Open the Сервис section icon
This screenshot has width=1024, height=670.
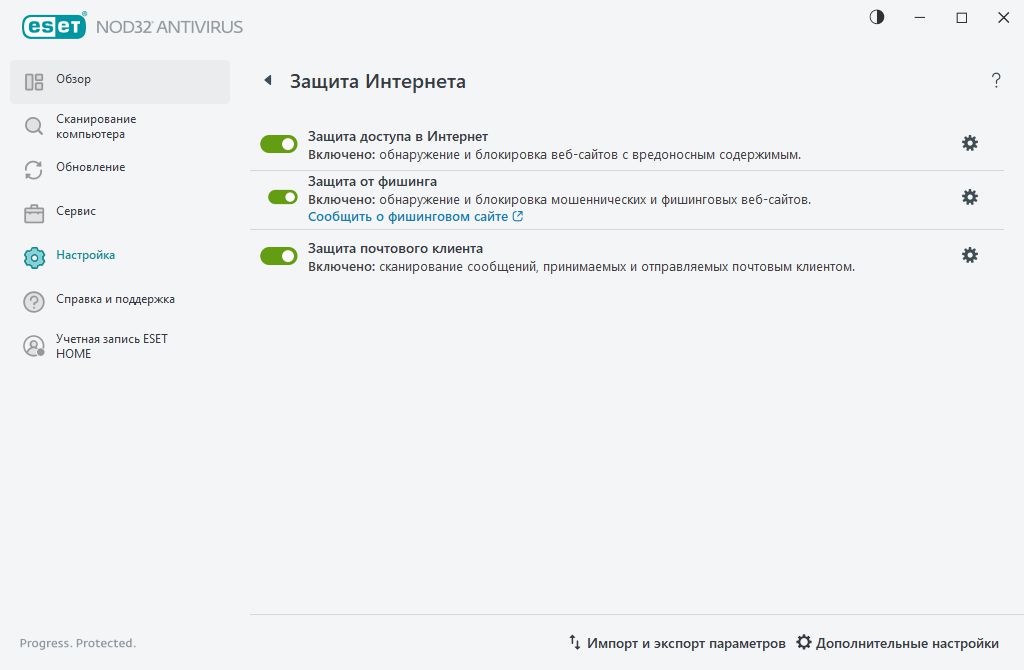tap(33, 212)
